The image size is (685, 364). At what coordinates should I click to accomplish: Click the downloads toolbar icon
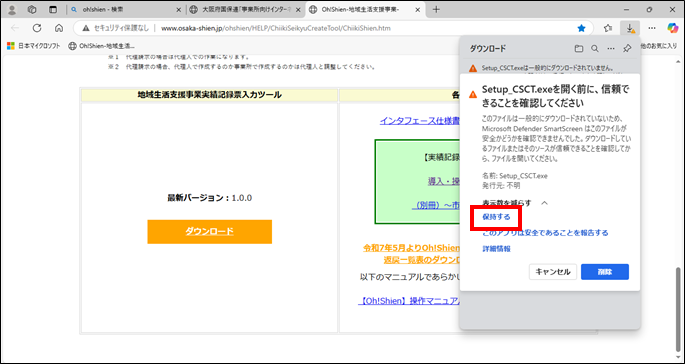coord(630,28)
